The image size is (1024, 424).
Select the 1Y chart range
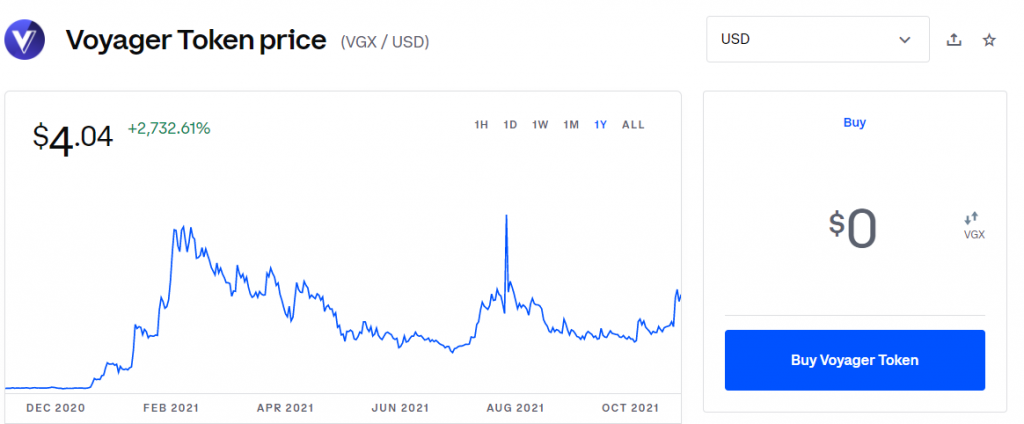click(601, 125)
